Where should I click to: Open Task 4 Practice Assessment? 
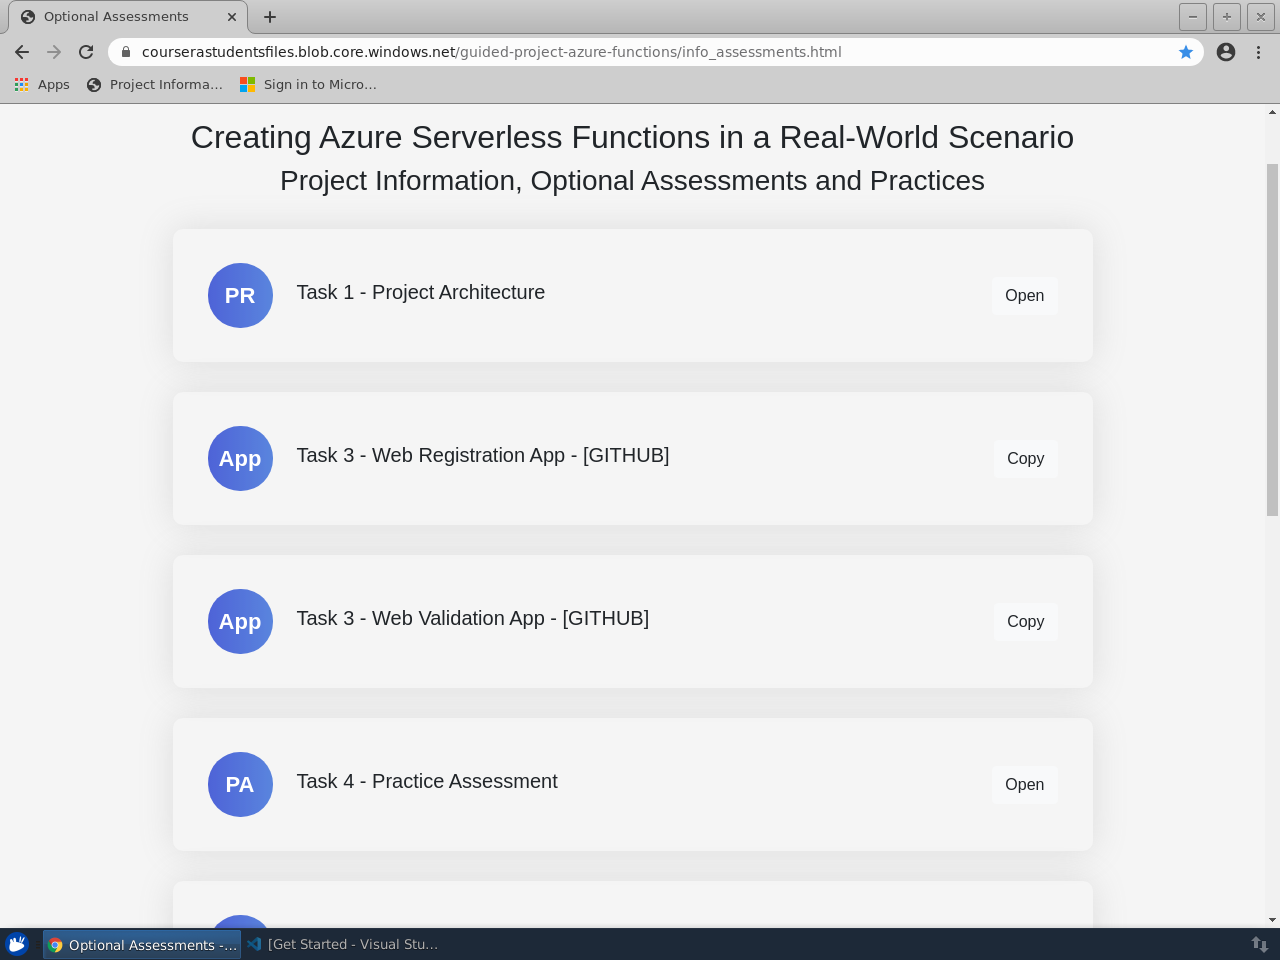point(1024,784)
